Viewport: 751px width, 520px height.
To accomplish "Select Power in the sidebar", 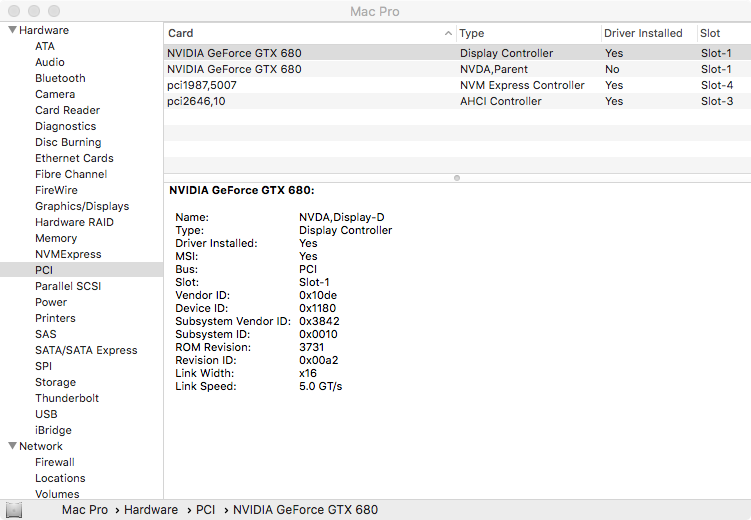I will (51, 302).
